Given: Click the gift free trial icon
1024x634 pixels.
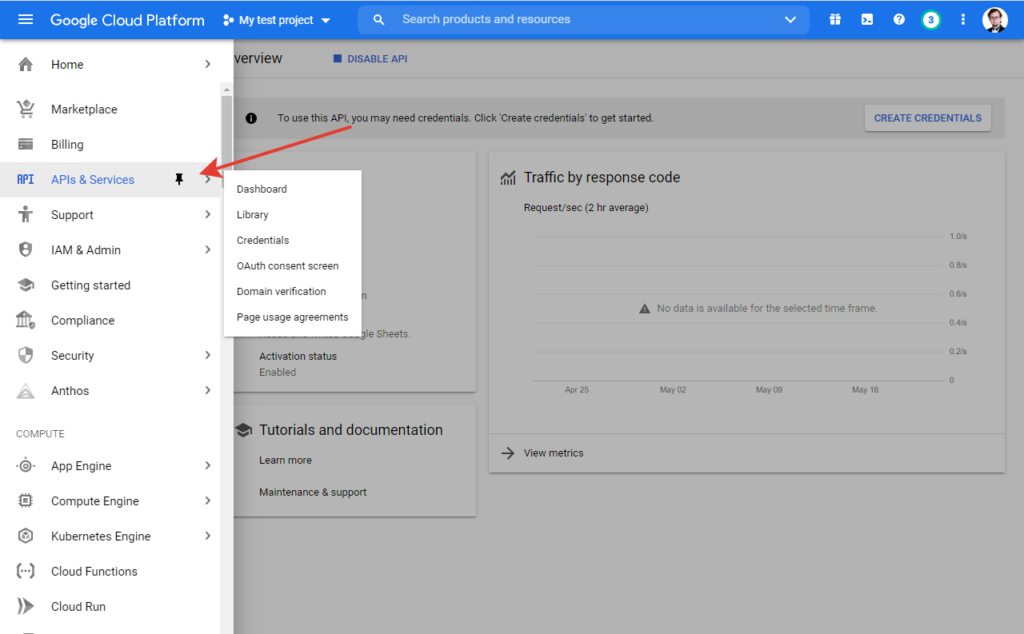Looking at the screenshot, I should pos(835,20).
